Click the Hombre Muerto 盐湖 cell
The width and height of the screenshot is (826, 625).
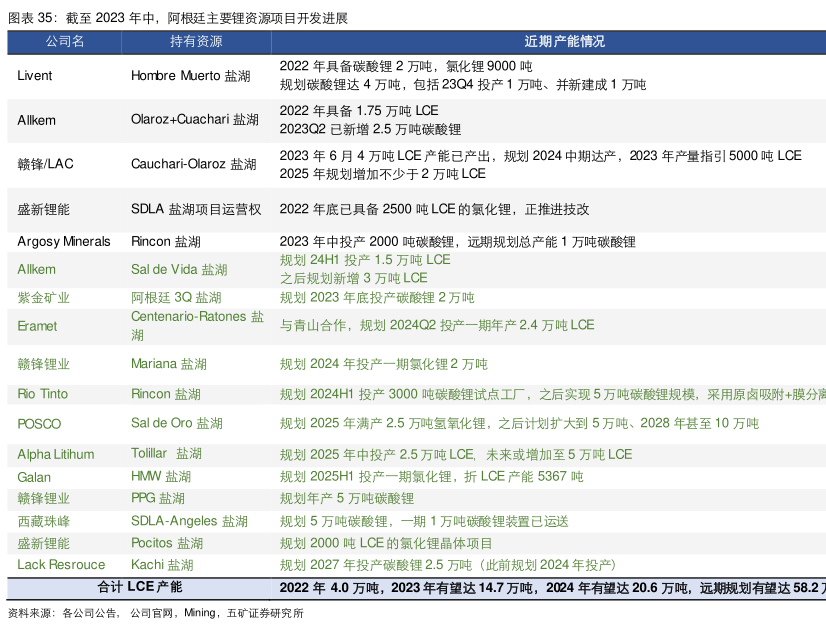191,76
